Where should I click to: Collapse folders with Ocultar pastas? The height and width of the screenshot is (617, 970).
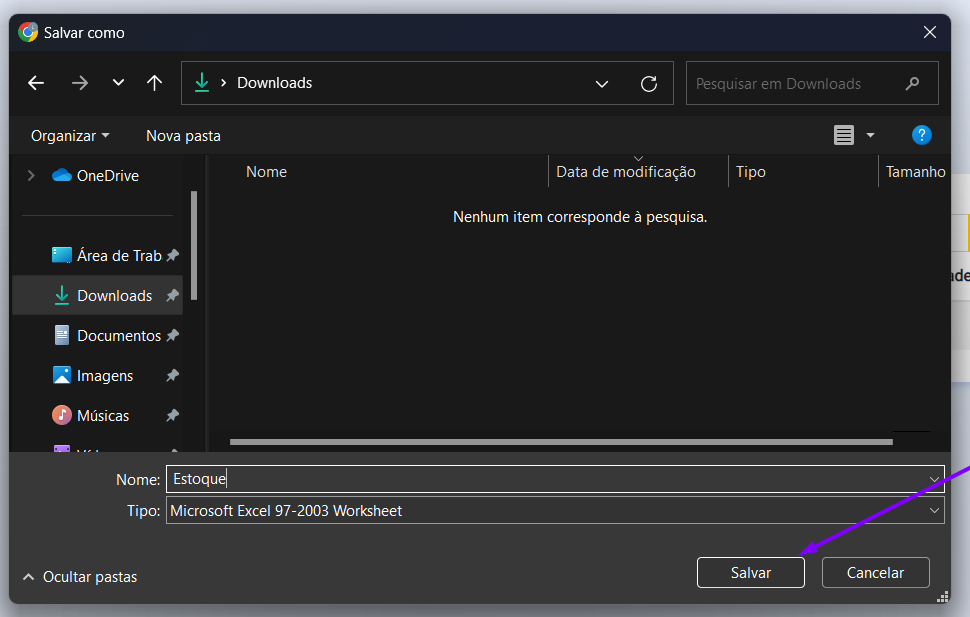tap(80, 577)
